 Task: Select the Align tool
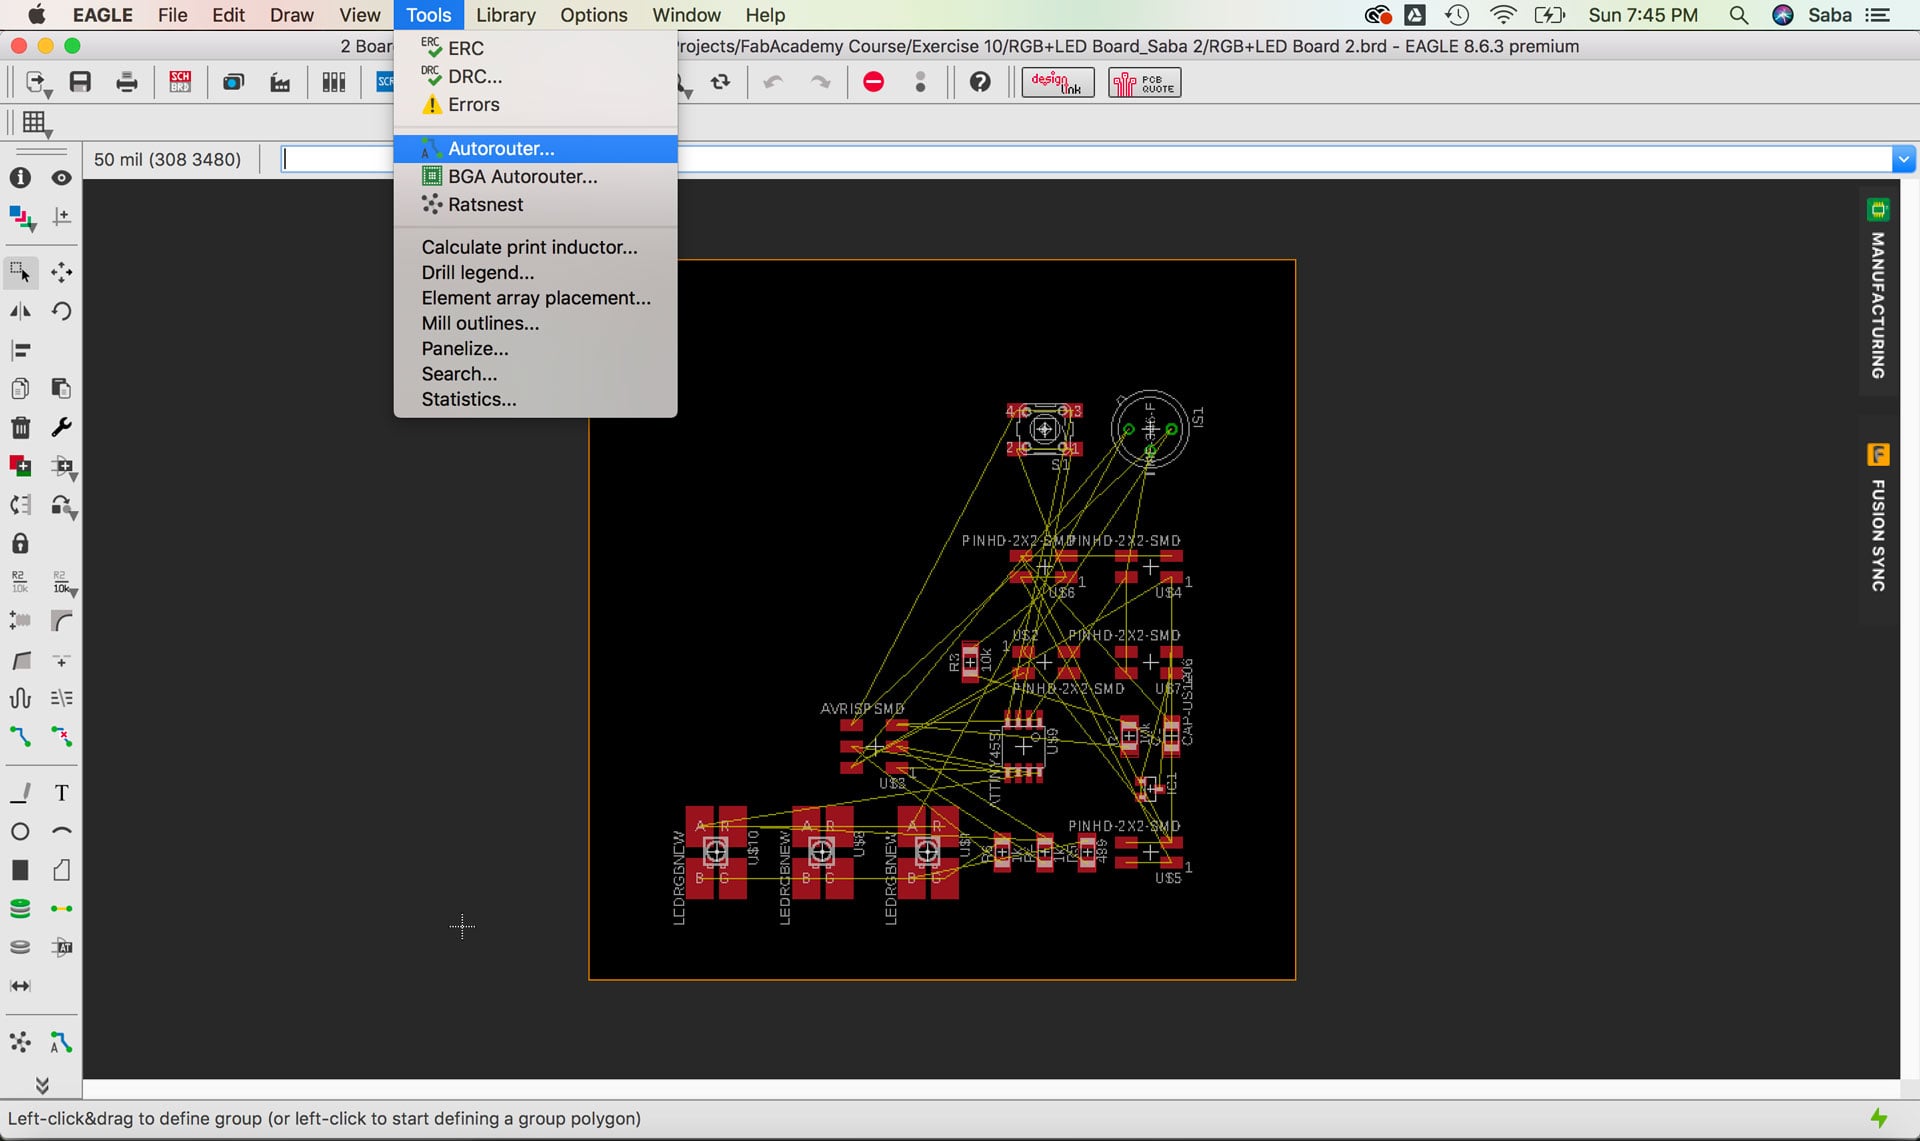[20, 350]
